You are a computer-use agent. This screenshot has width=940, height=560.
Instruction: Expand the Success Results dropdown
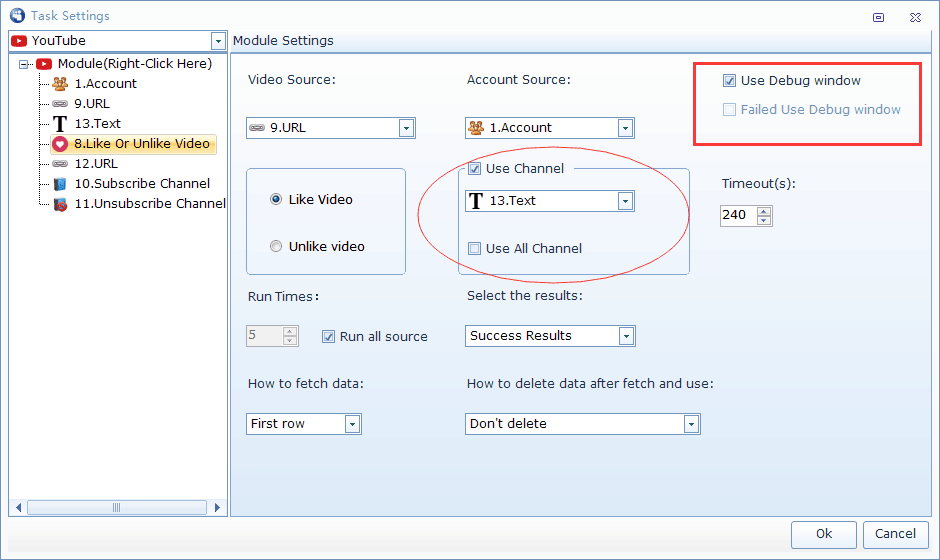(x=626, y=336)
